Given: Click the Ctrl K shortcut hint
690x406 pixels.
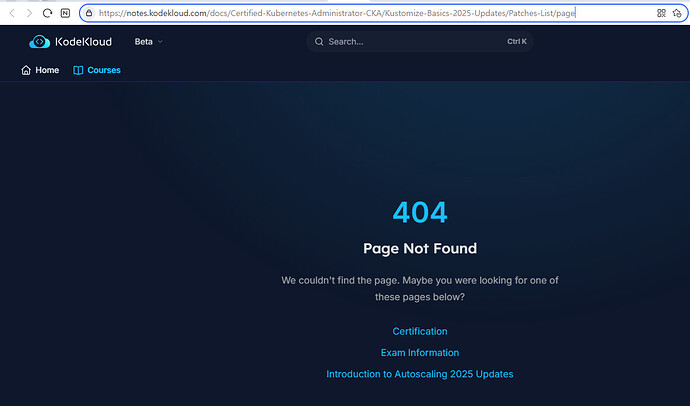Looking at the screenshot, I should coord(517,41).
